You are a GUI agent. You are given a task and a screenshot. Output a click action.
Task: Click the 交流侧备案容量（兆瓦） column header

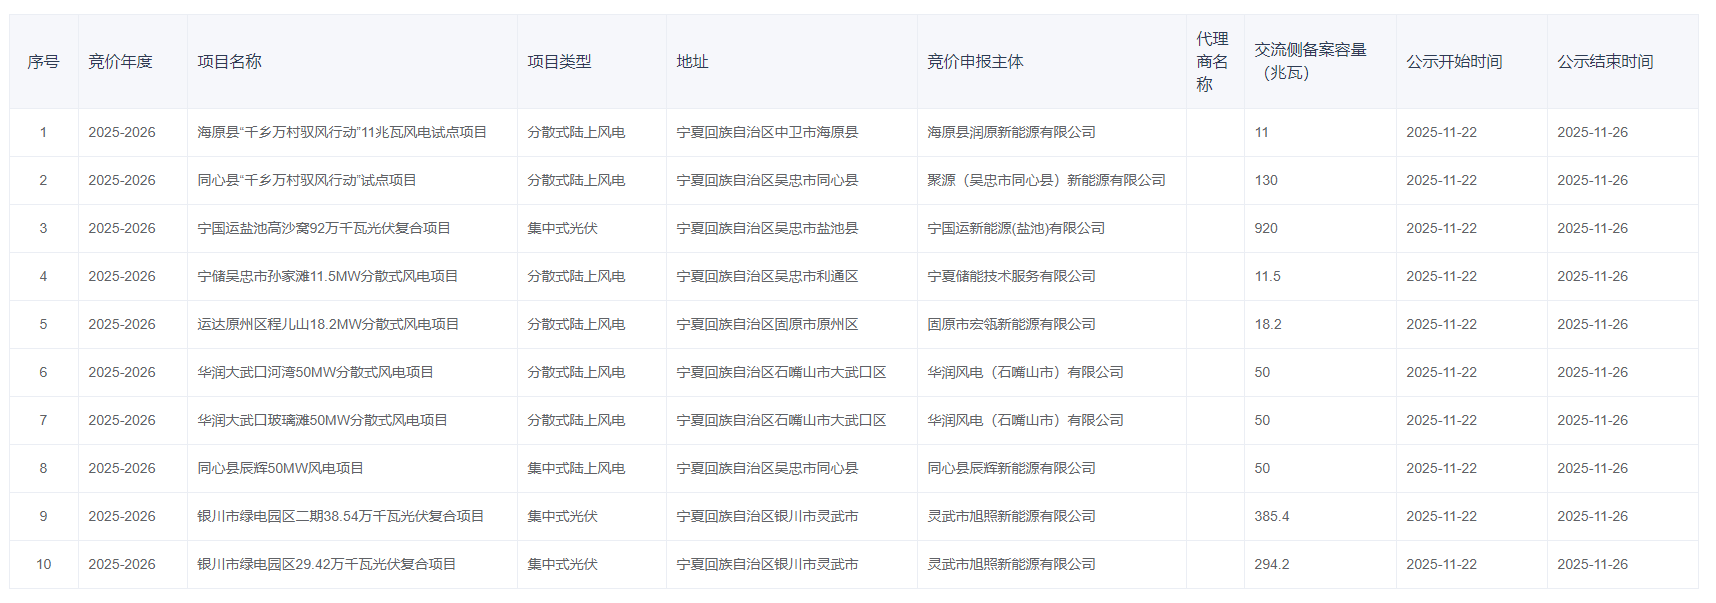click(x=1310, y=62)
